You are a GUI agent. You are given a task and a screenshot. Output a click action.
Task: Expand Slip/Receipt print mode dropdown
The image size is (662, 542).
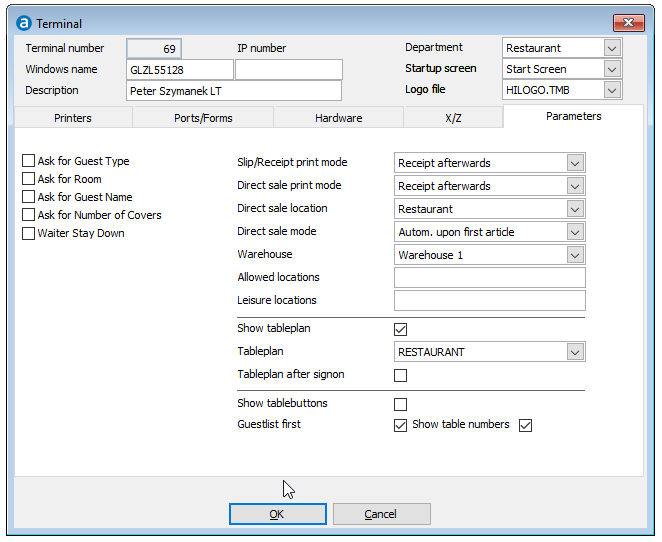click(x=574, y=163)
